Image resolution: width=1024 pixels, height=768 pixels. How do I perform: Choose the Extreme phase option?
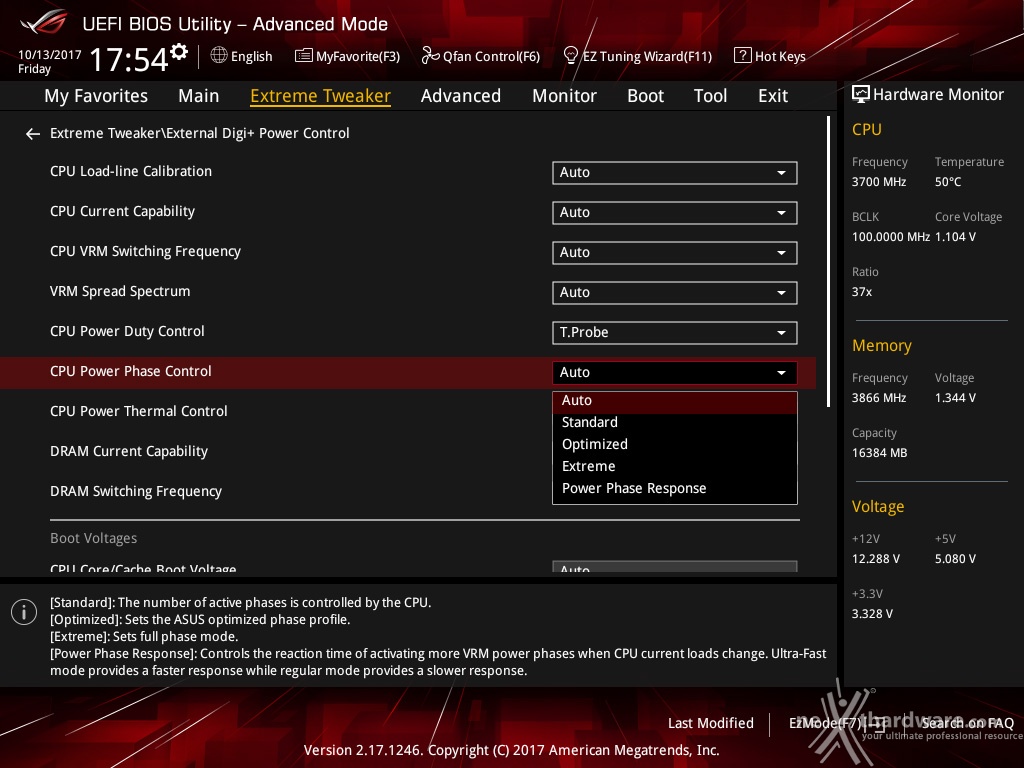[x=675, y=466]
